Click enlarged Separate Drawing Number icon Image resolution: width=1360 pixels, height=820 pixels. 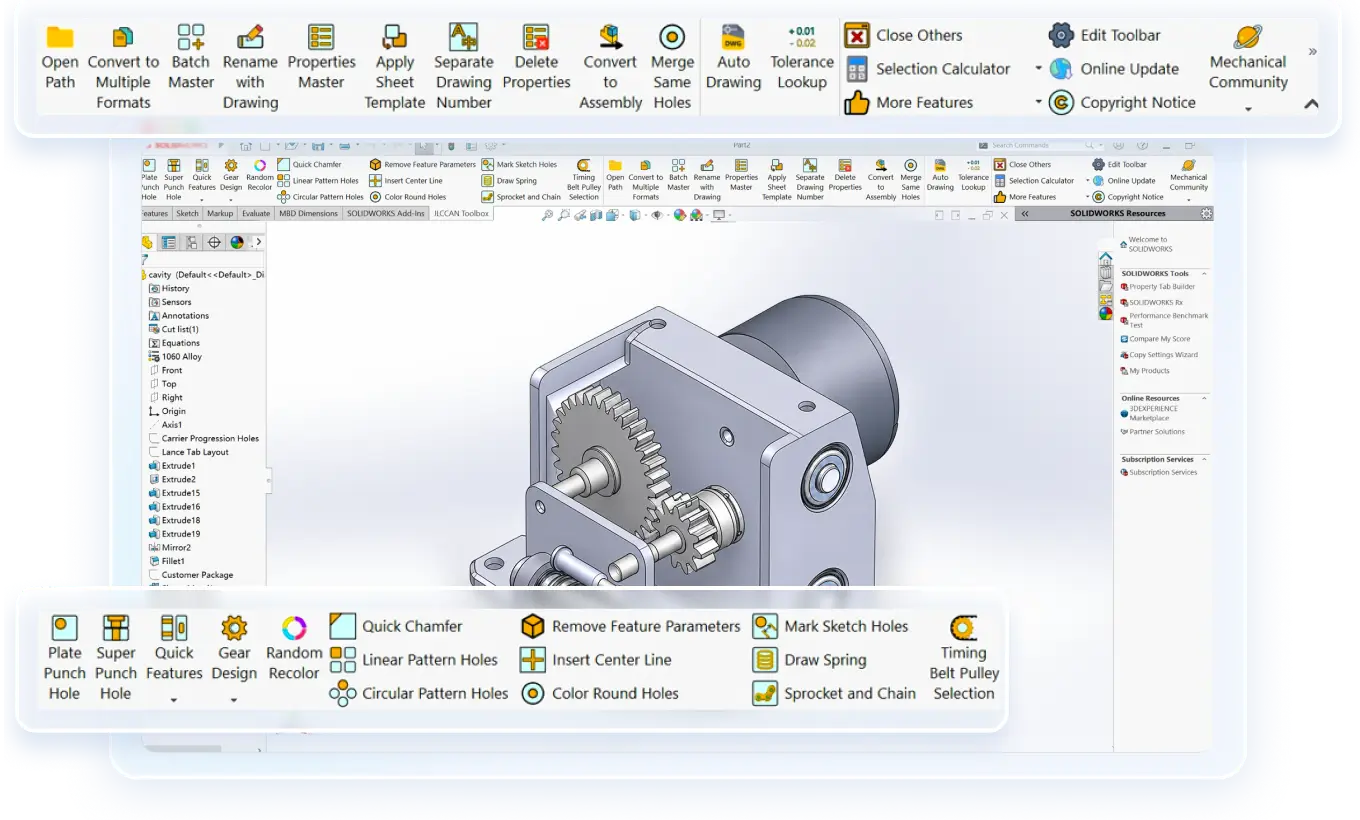pyautogui.click(x=463, y=37)
